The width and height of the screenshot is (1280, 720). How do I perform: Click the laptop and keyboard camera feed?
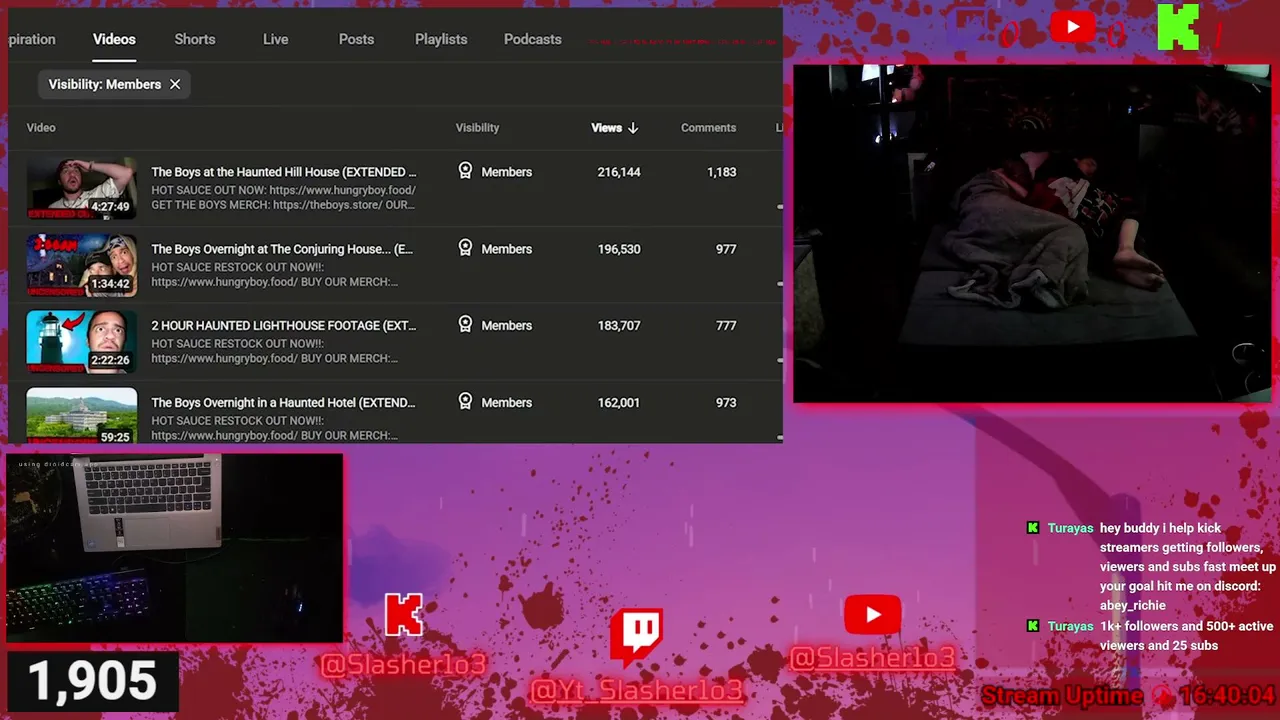point(175,548)
